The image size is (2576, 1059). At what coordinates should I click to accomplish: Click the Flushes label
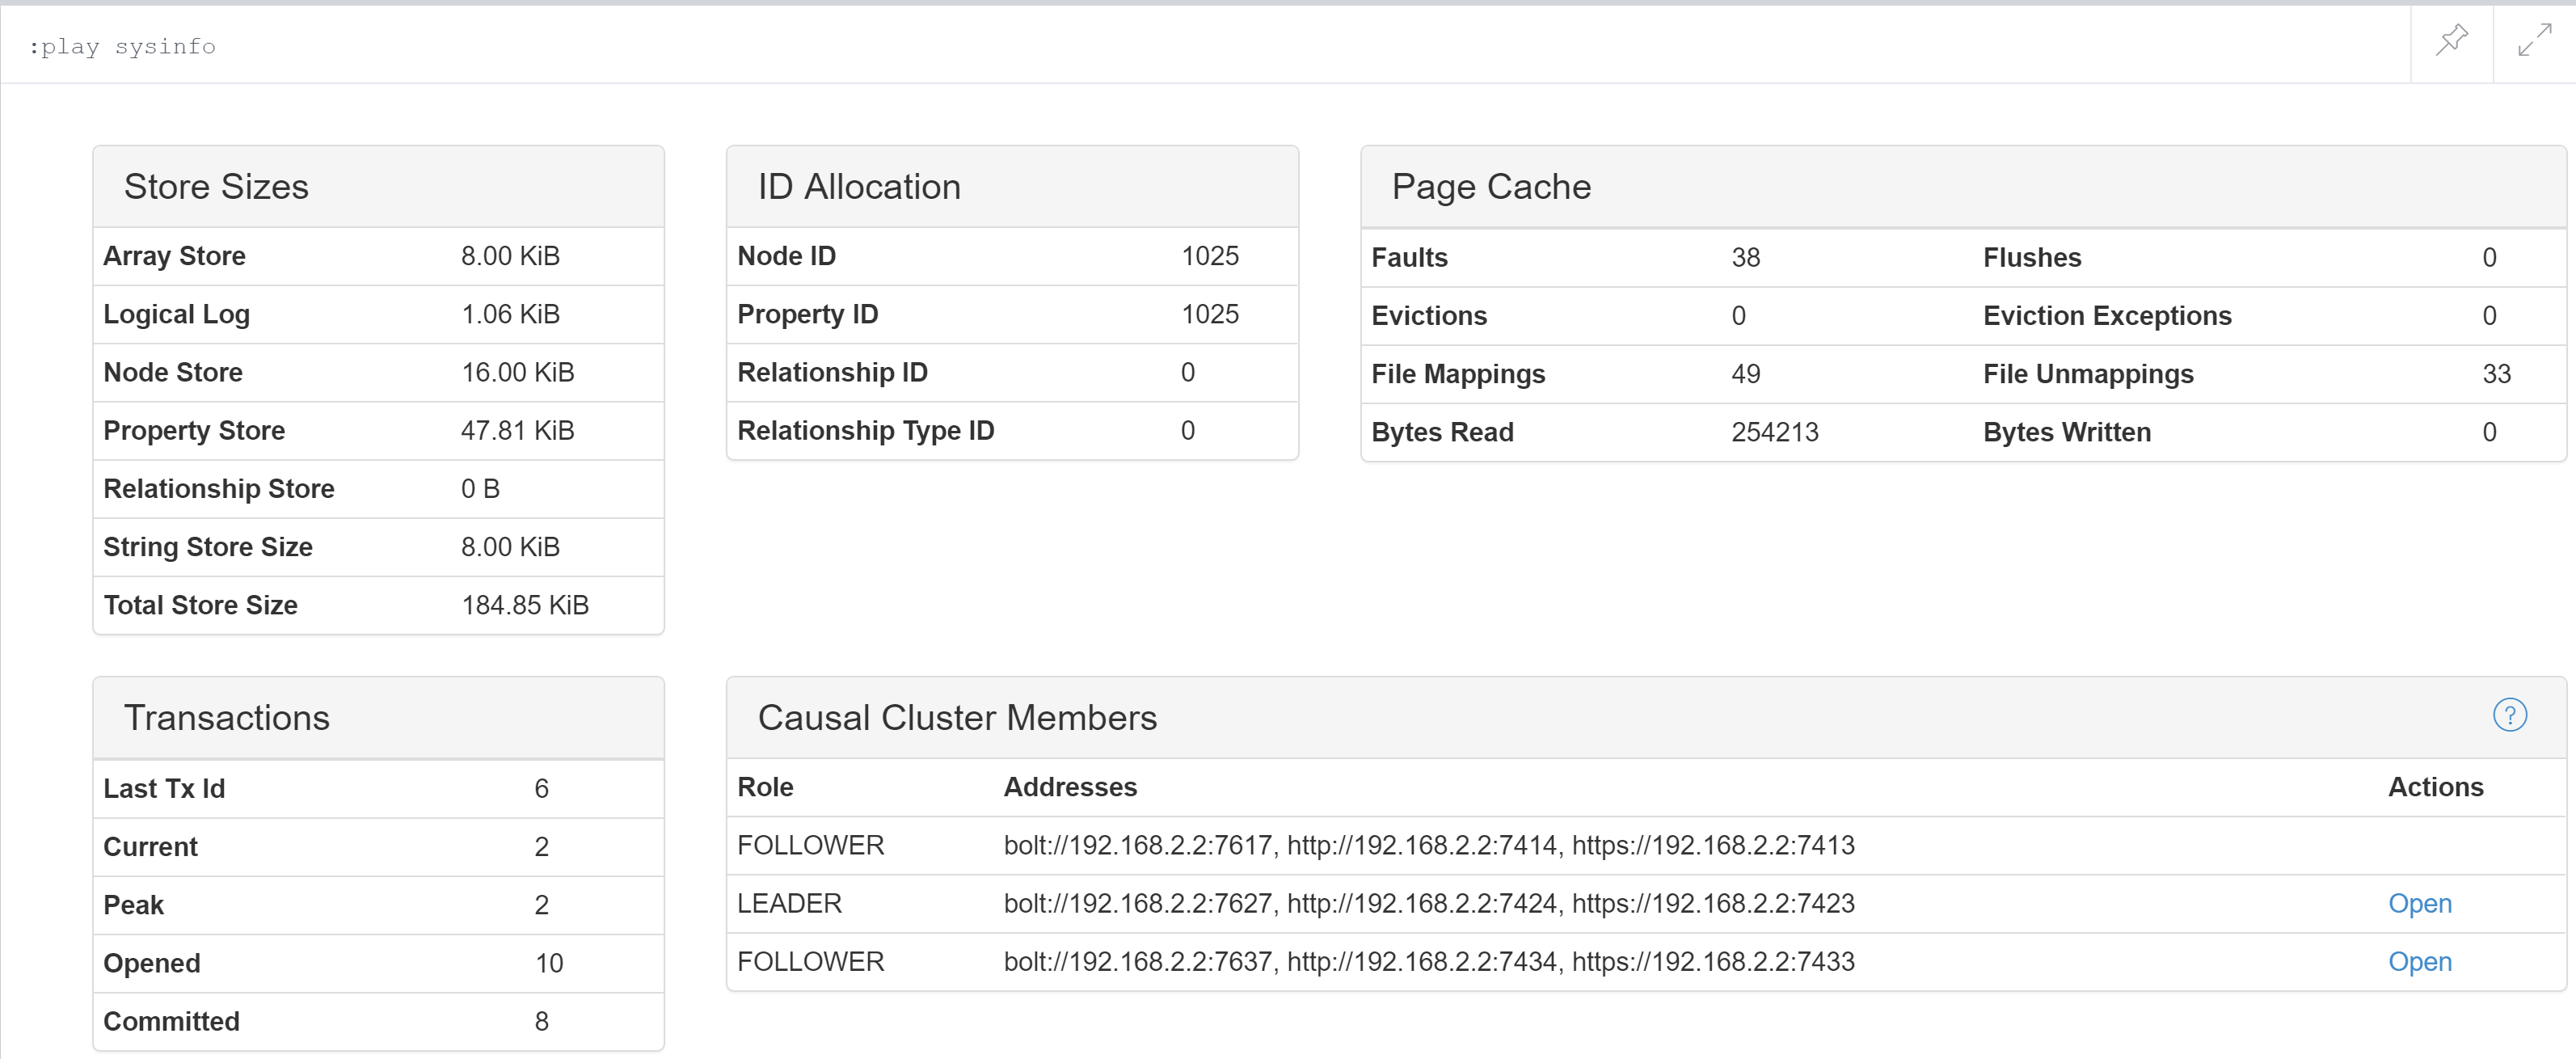tap(2032, 257)
